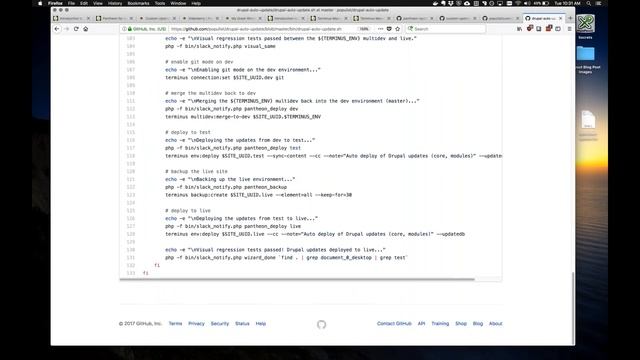
Task: Click inside the github.com address bar
Action: click(261, 29)
